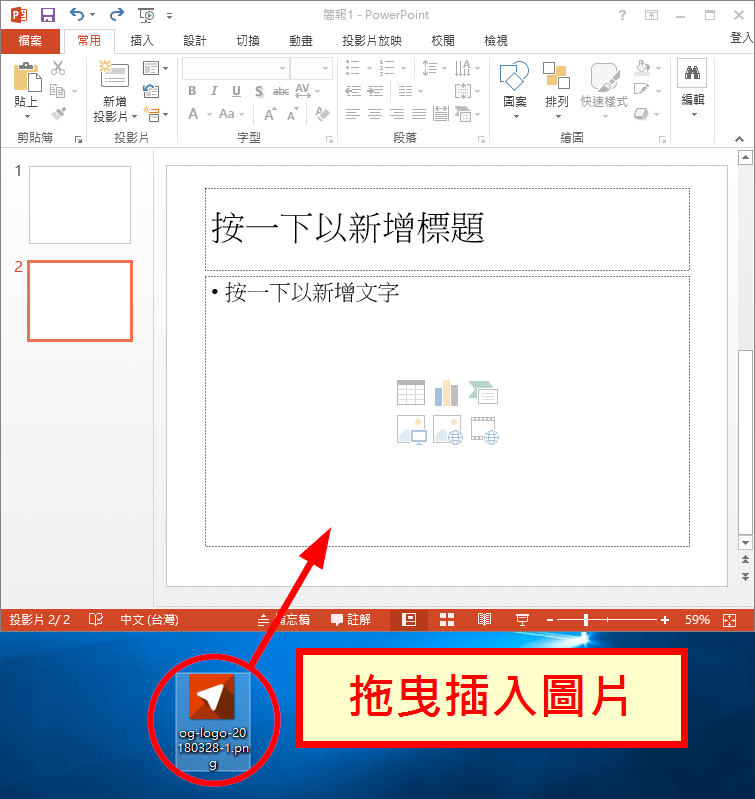Decrease list indent level
Screen dimensions: 755x799
coord(353,91)
